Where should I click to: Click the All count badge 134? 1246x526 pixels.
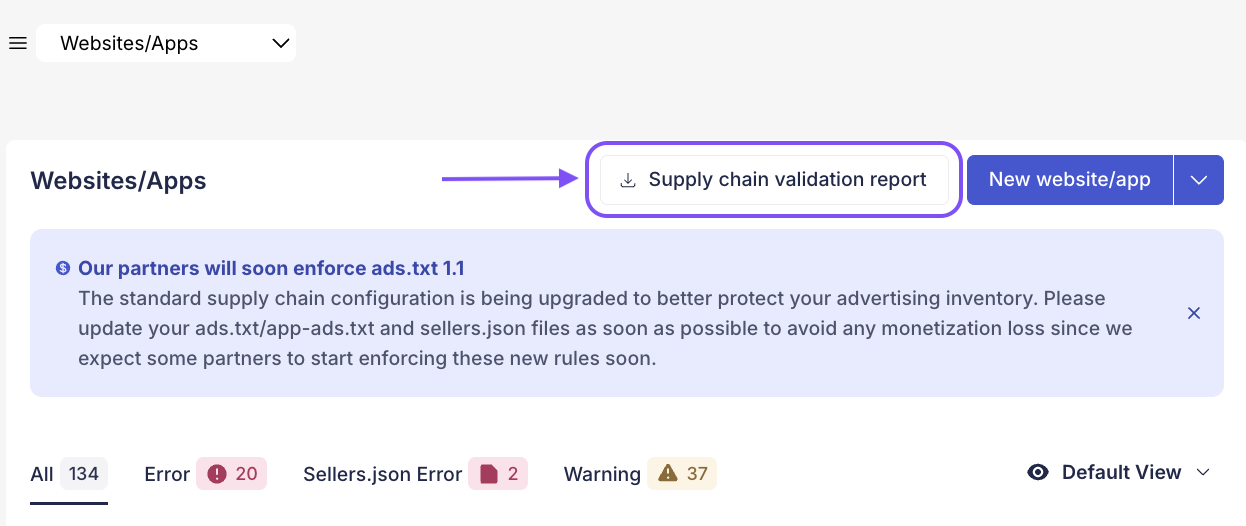[84, 474]
